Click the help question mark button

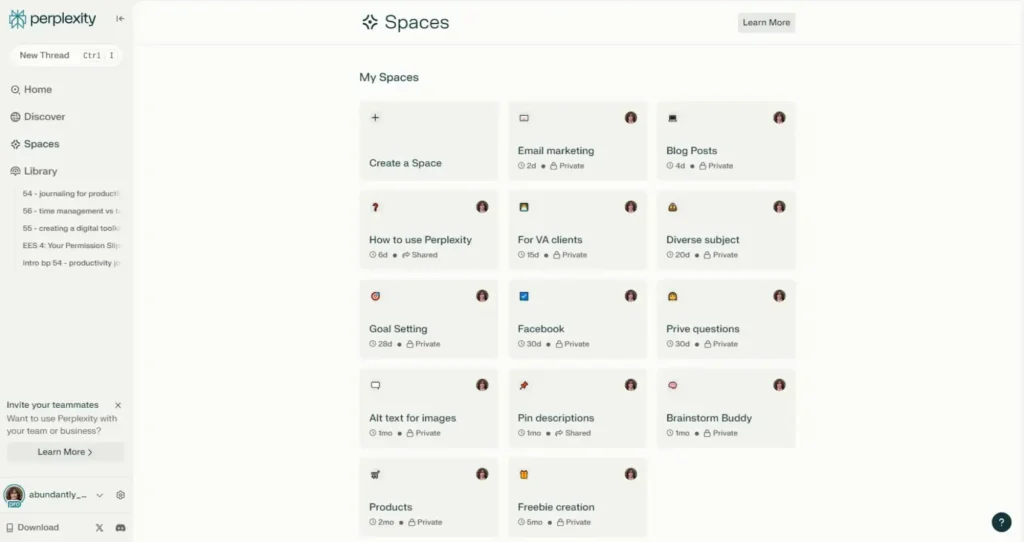coord(1001,522)
